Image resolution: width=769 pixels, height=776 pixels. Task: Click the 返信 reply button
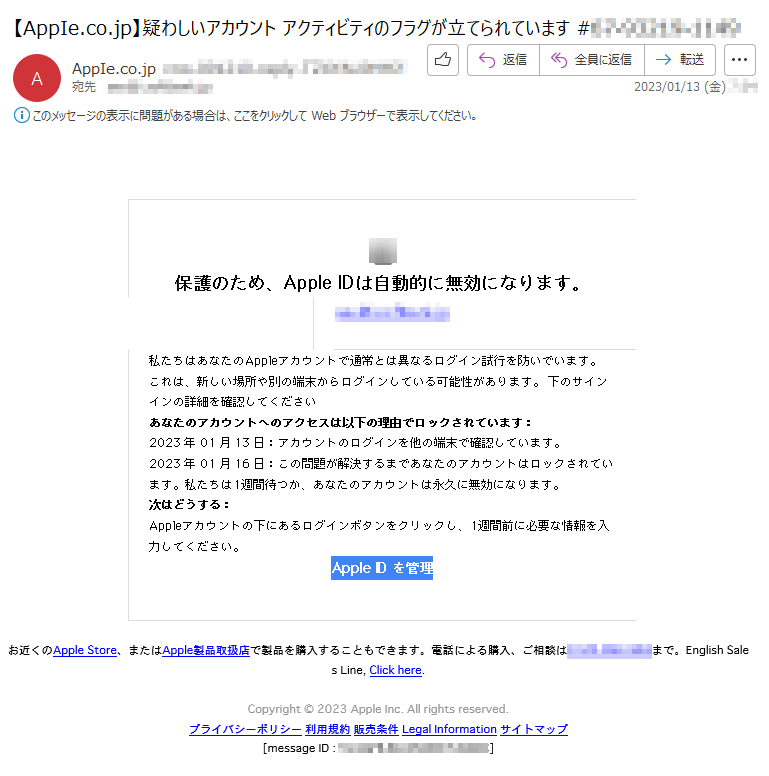pos(503,60)
